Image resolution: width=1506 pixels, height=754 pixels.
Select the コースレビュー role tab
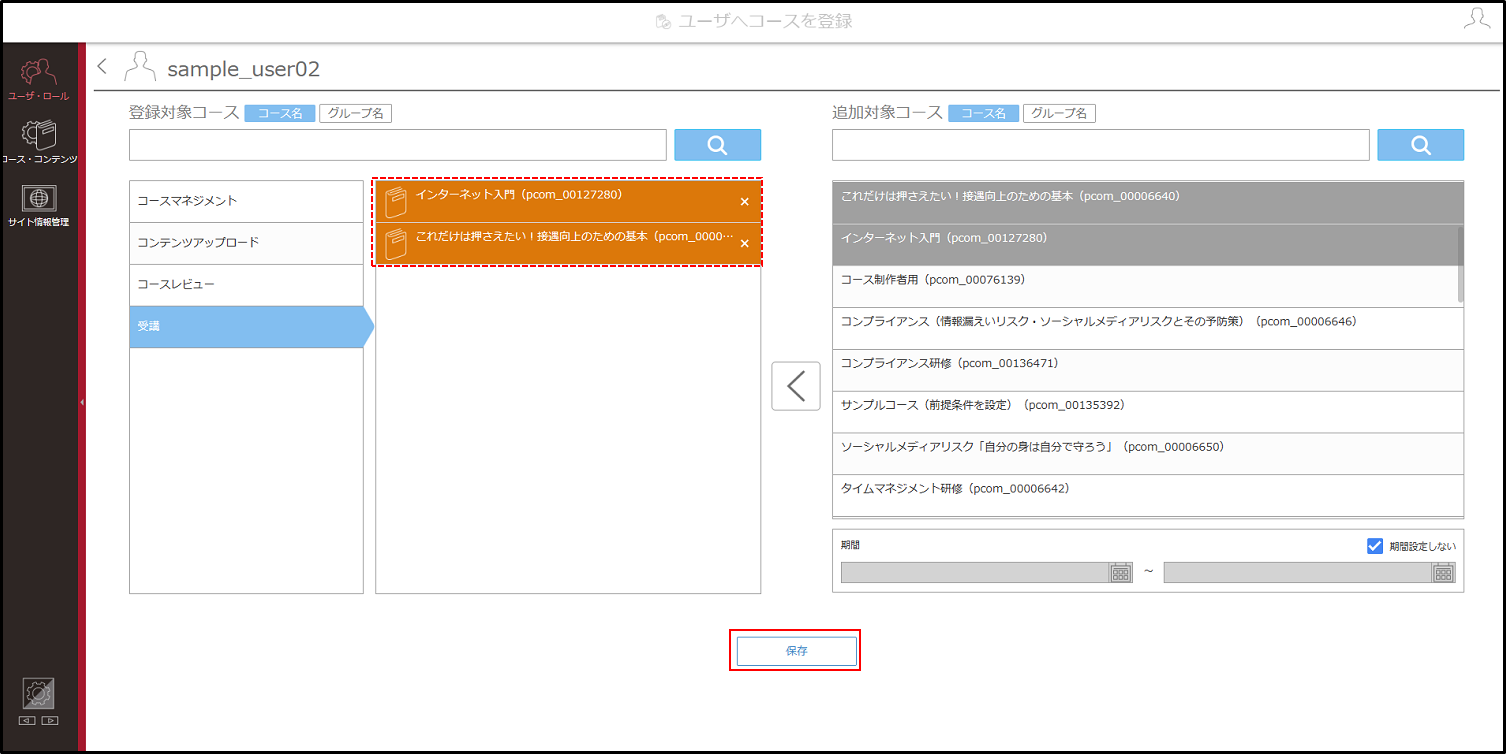click(246, 285)
